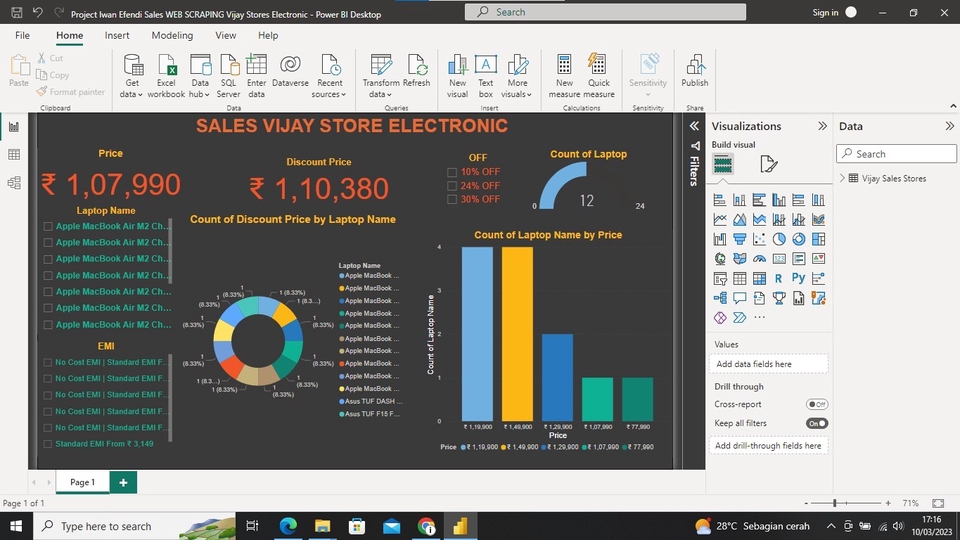Switch to Format visual pane icon

point(768,164)
